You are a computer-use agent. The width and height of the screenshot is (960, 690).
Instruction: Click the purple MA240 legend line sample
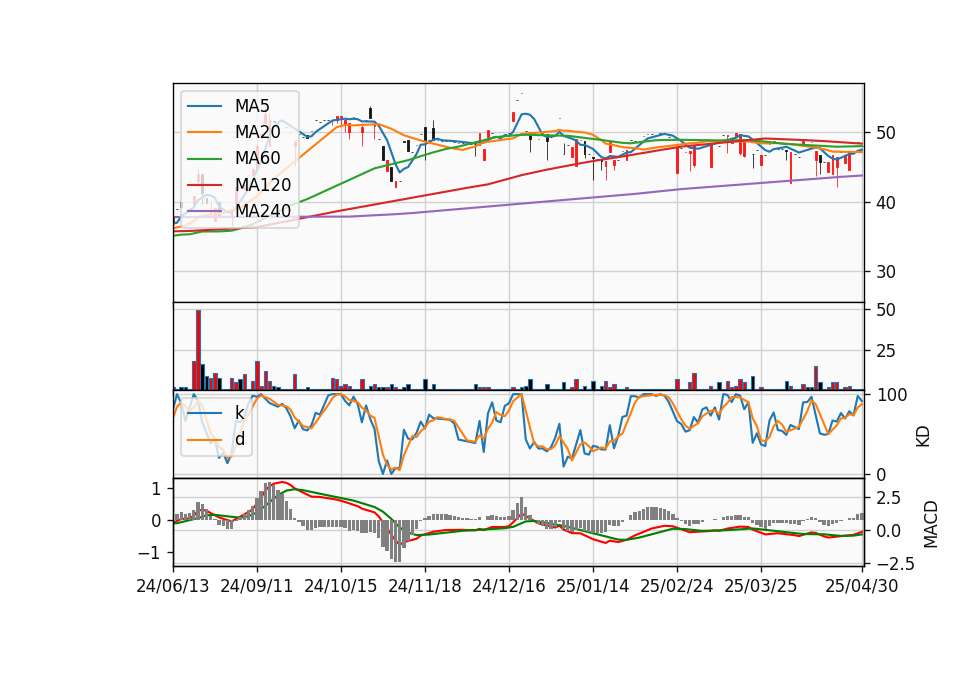click(x=204, y=211)
